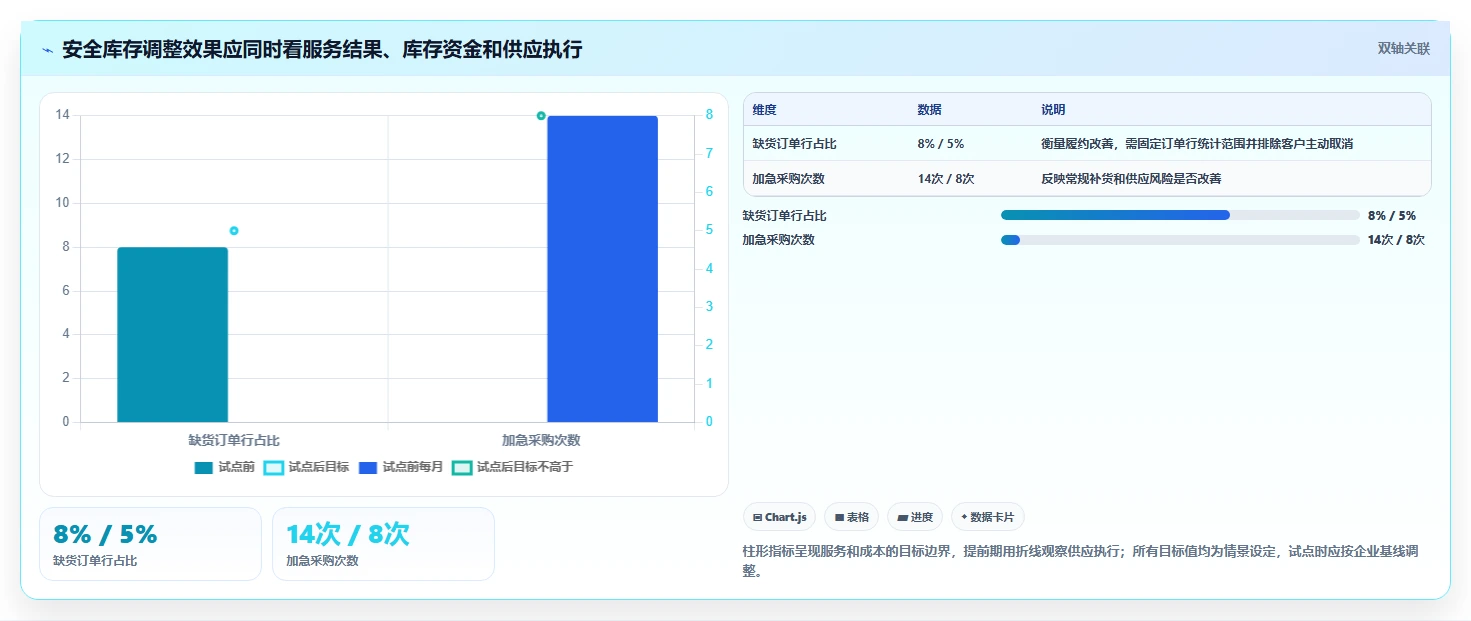Toggle the 试点后目标 legend swatch

pyautogui.click(x=273, y=467)
